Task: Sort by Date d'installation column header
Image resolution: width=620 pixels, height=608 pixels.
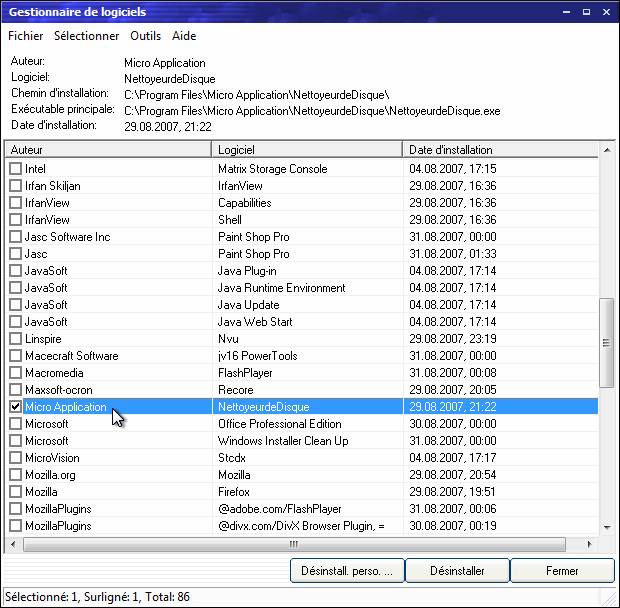Action: (x=500, y=150)
